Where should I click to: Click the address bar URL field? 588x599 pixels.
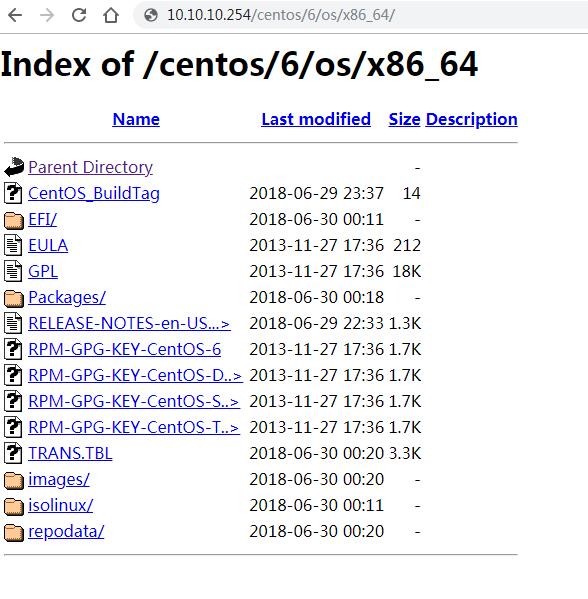[x=359, y=15]
